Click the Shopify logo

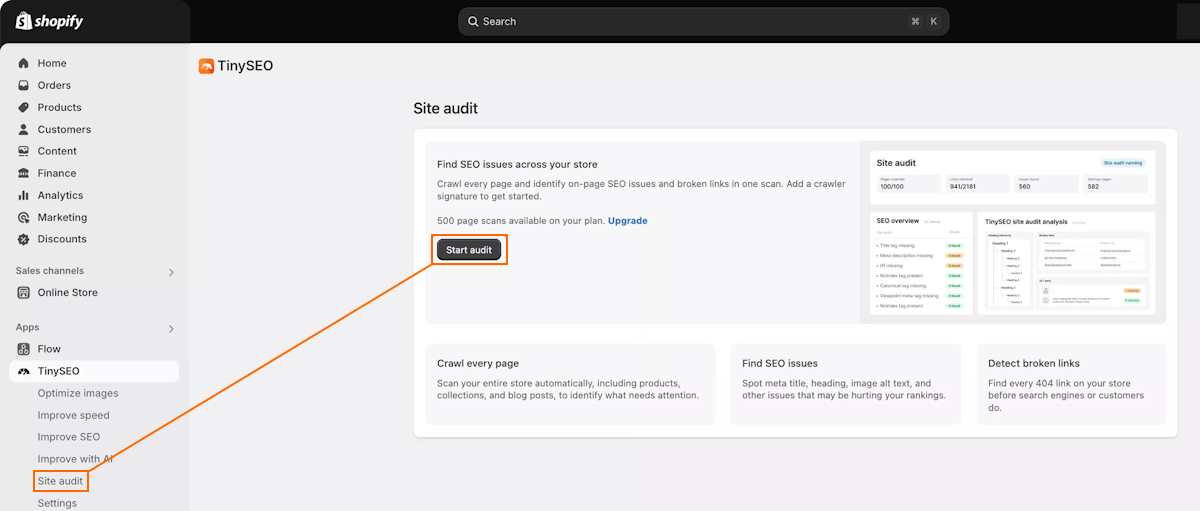click(x=50, y=21)
